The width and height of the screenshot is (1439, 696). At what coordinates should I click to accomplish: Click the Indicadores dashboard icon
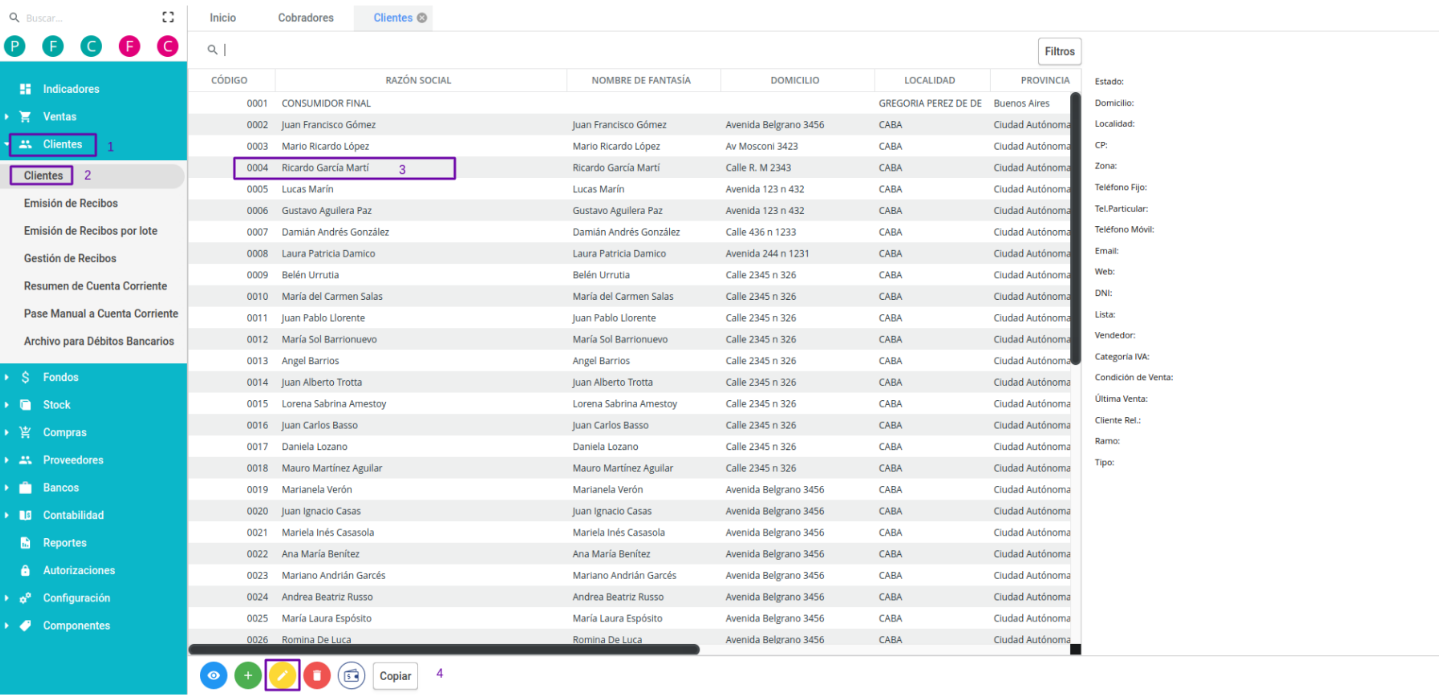(26, 89)
